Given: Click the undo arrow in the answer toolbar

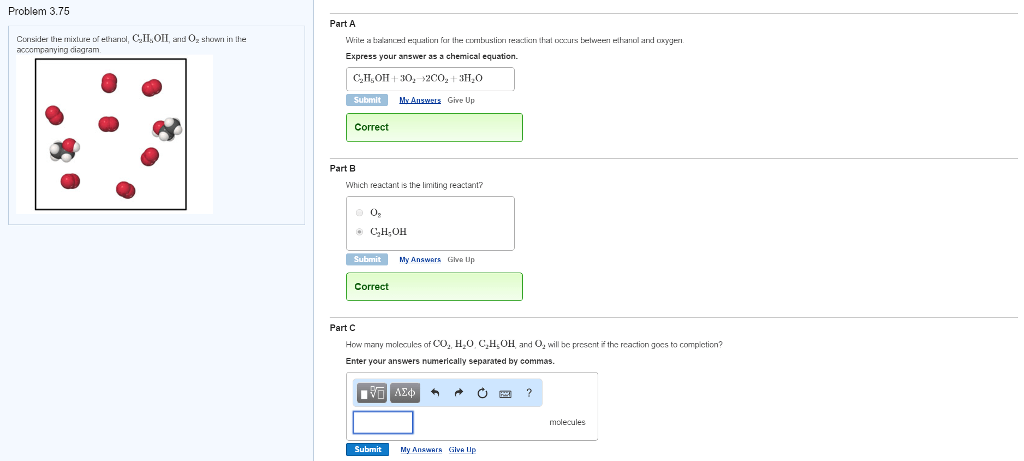Looking at the screenshot, I should click(436, 393).
